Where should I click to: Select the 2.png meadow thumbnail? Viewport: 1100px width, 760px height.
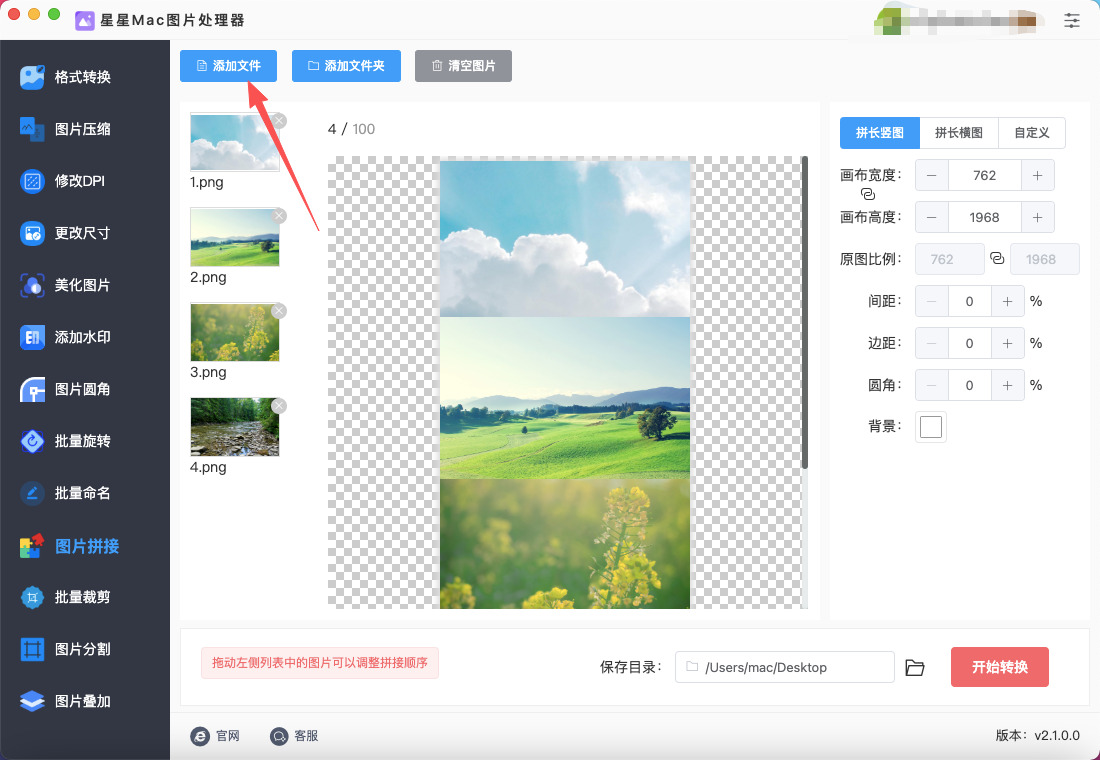[234, 237]
